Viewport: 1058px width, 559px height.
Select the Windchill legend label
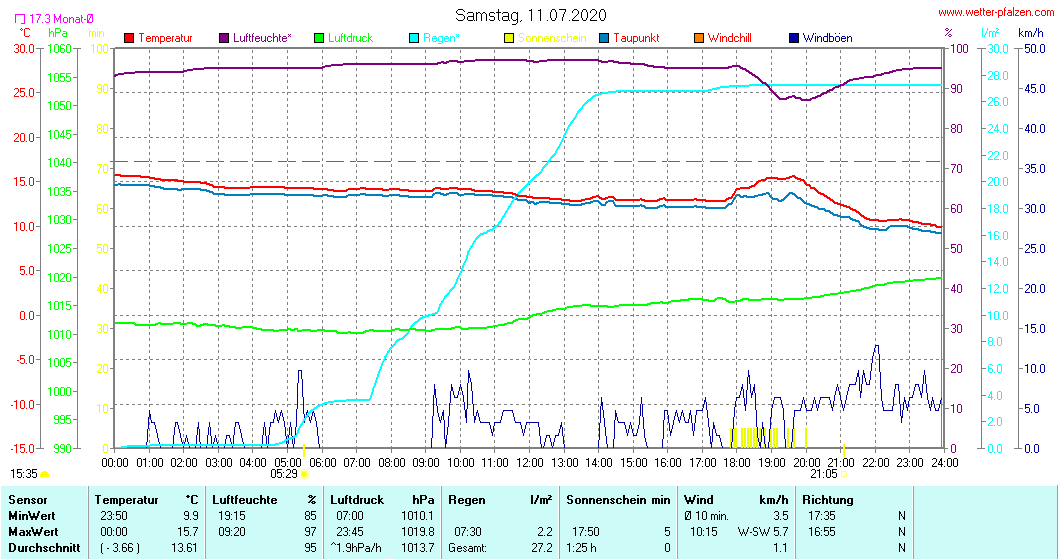[x=730, y=38]
